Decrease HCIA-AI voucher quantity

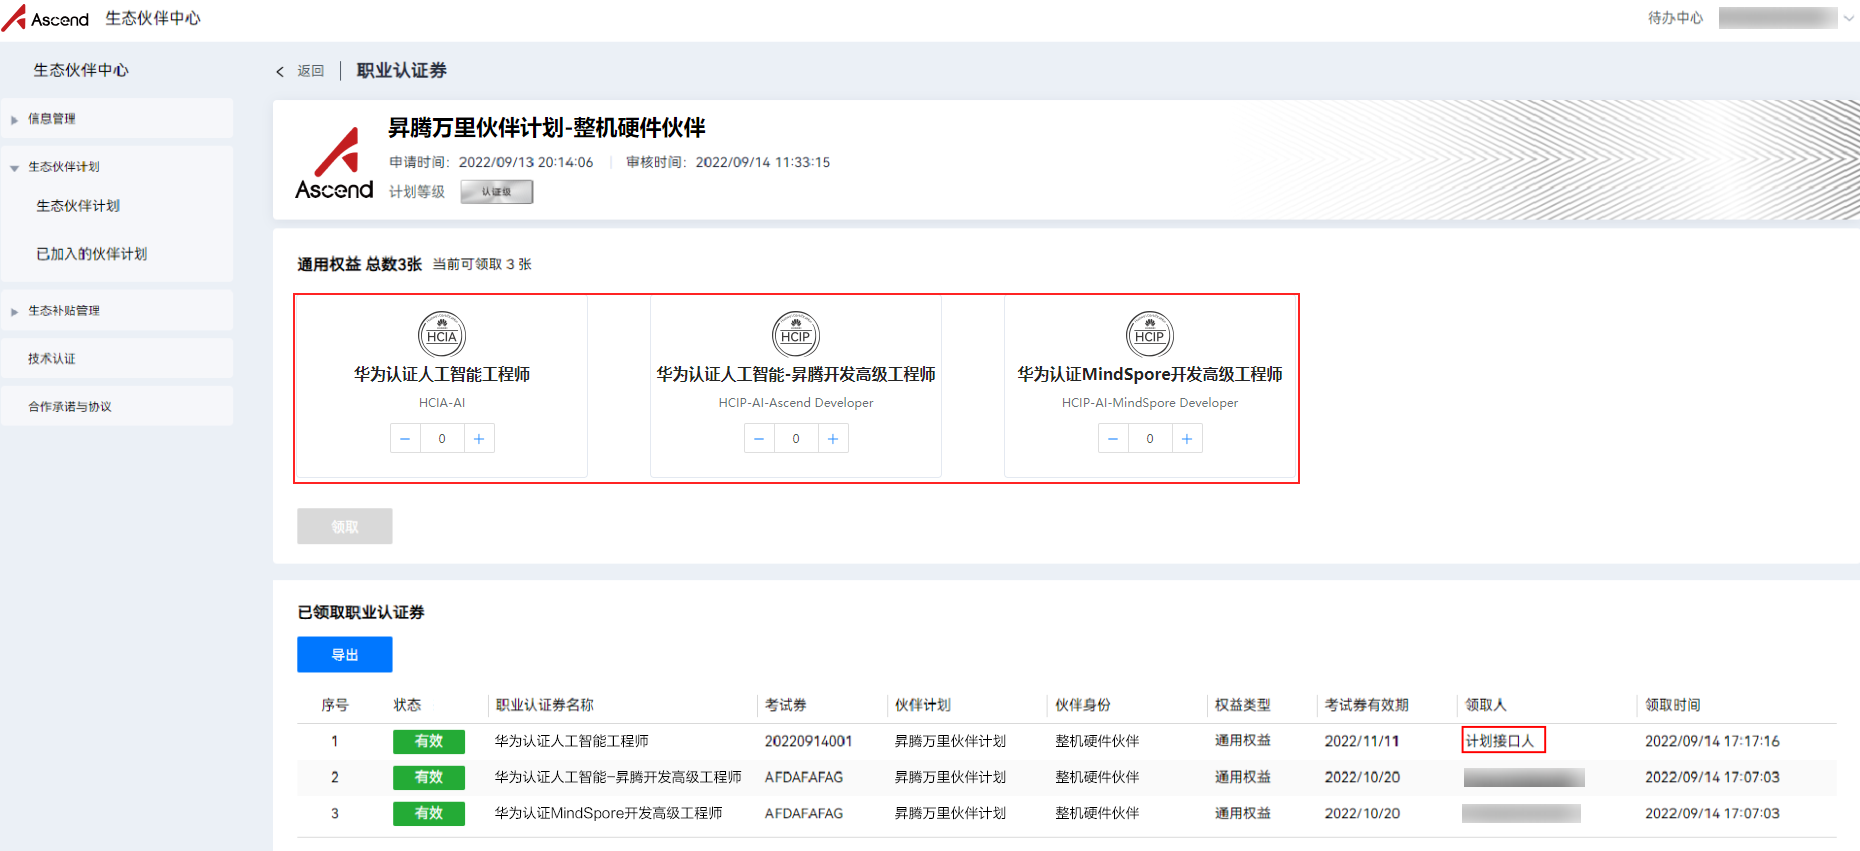[405, 438]
